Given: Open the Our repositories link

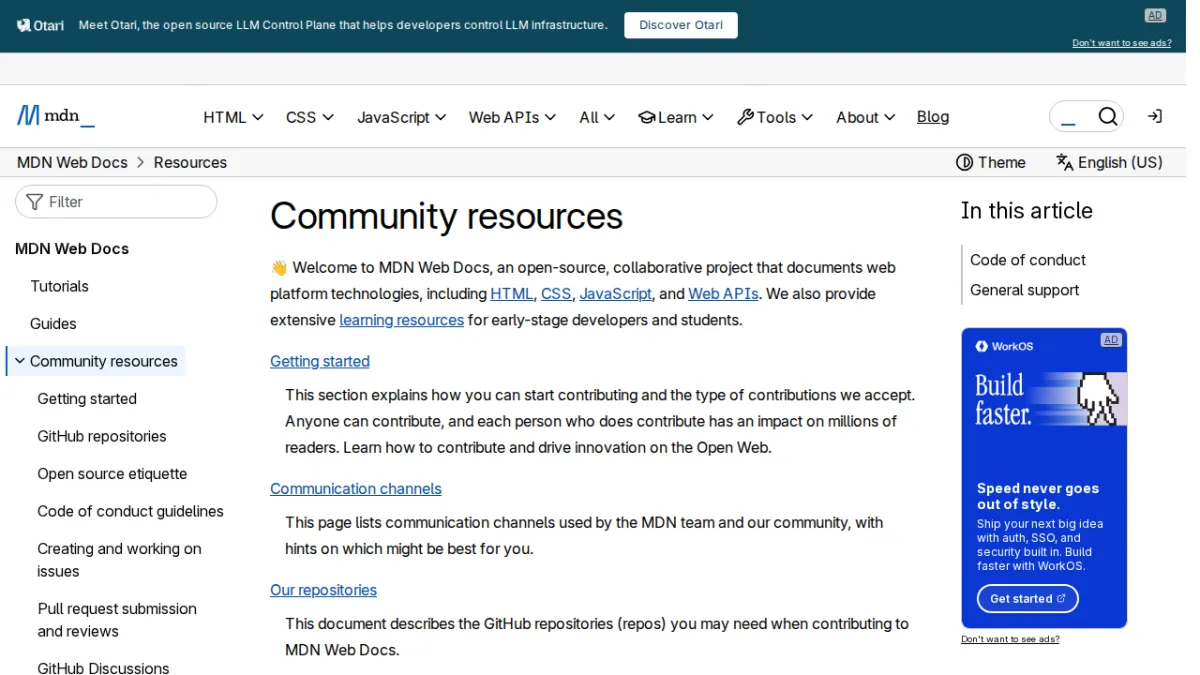Looking at the screenshot, I should pyautogui.click(x=324, y=590).
